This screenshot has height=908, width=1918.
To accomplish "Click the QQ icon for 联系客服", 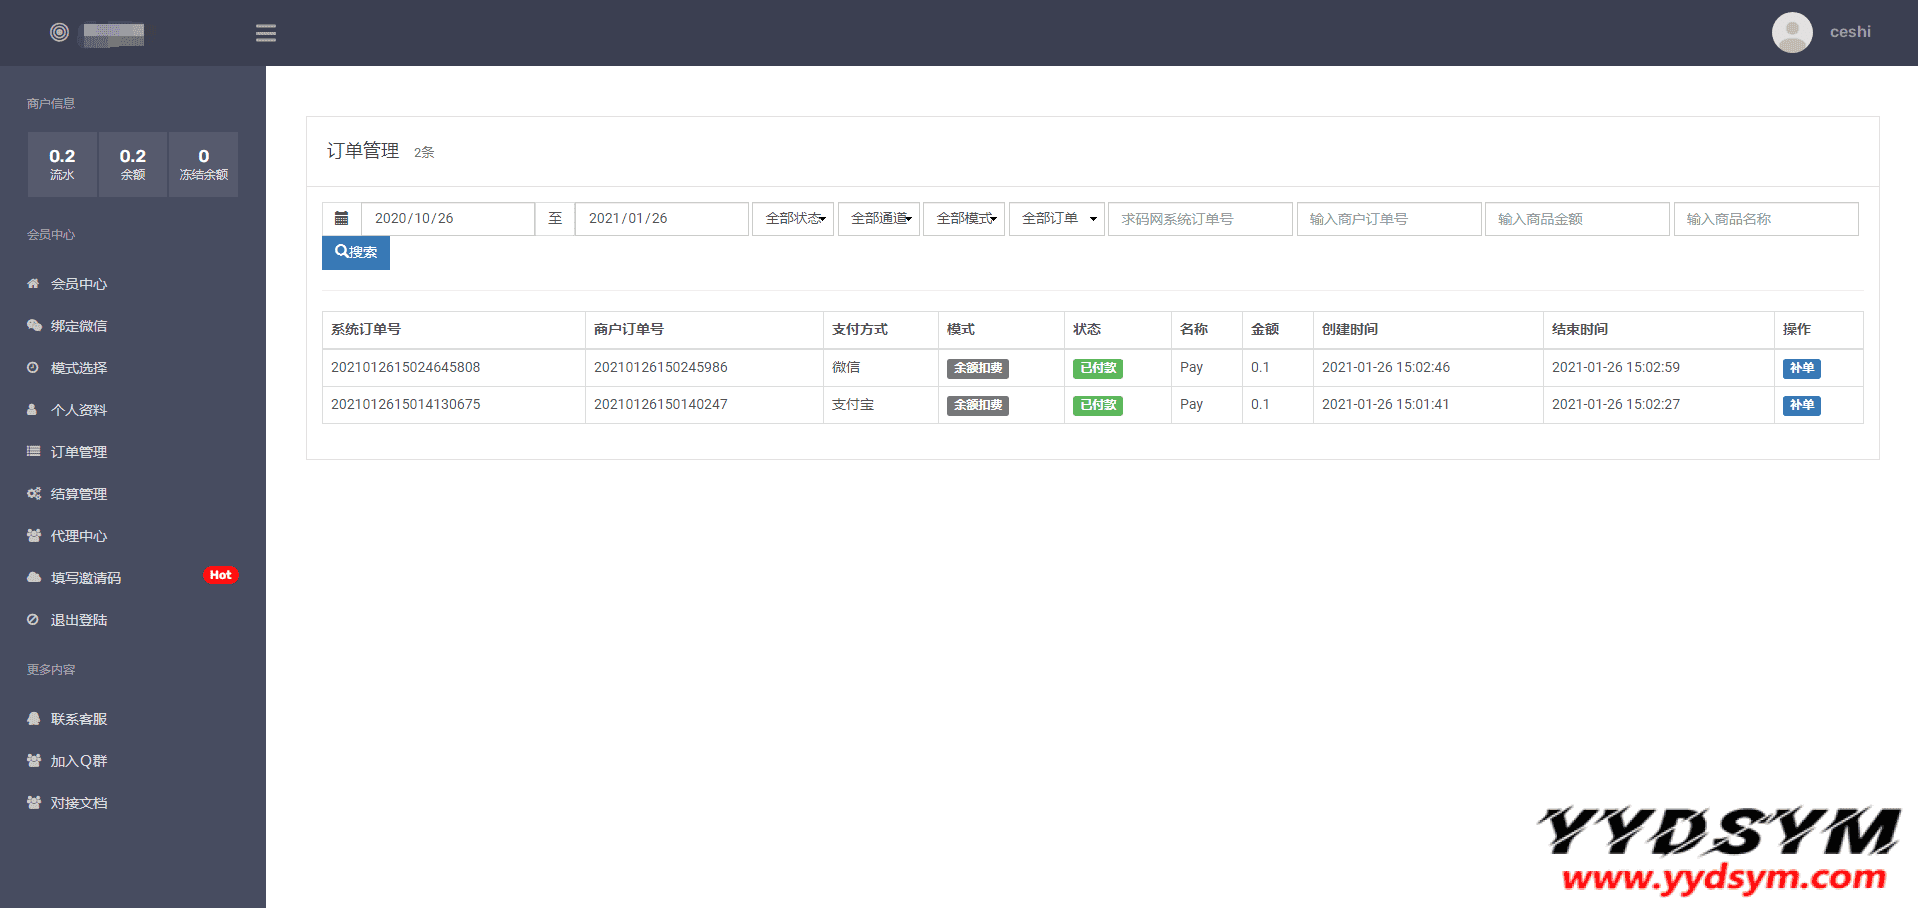I will pyautogui.click(x=33, y=719).
